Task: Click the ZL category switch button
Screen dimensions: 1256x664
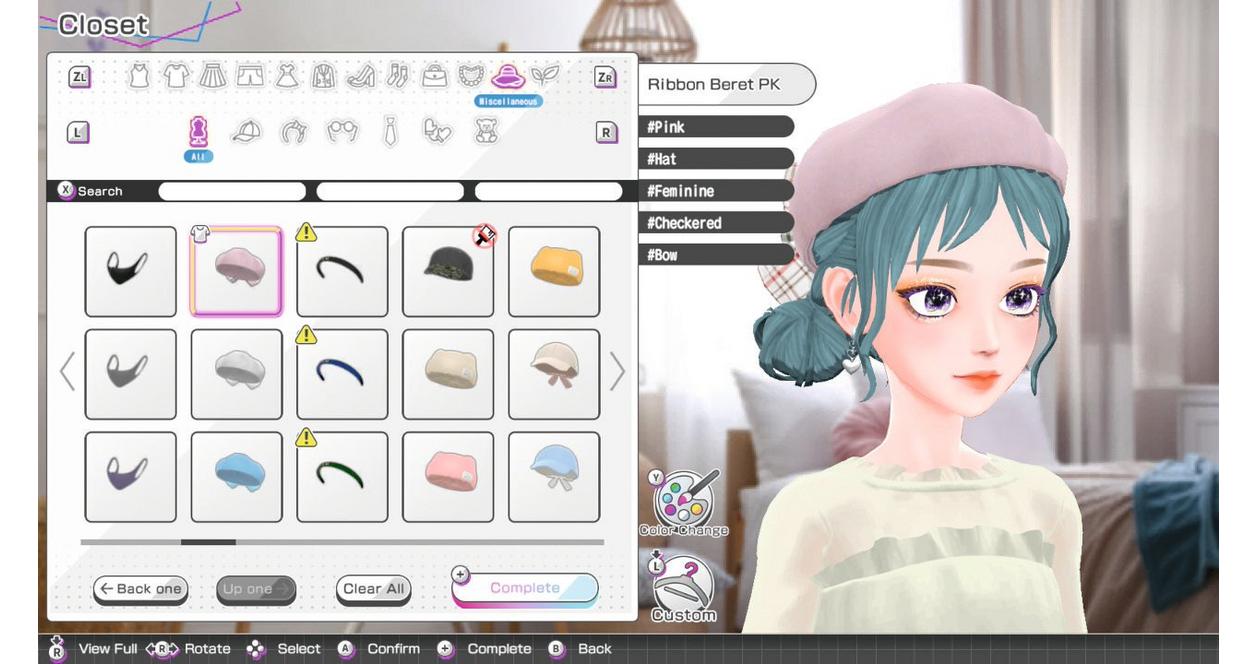Action: pyautogui.click(x=79, y=77)
